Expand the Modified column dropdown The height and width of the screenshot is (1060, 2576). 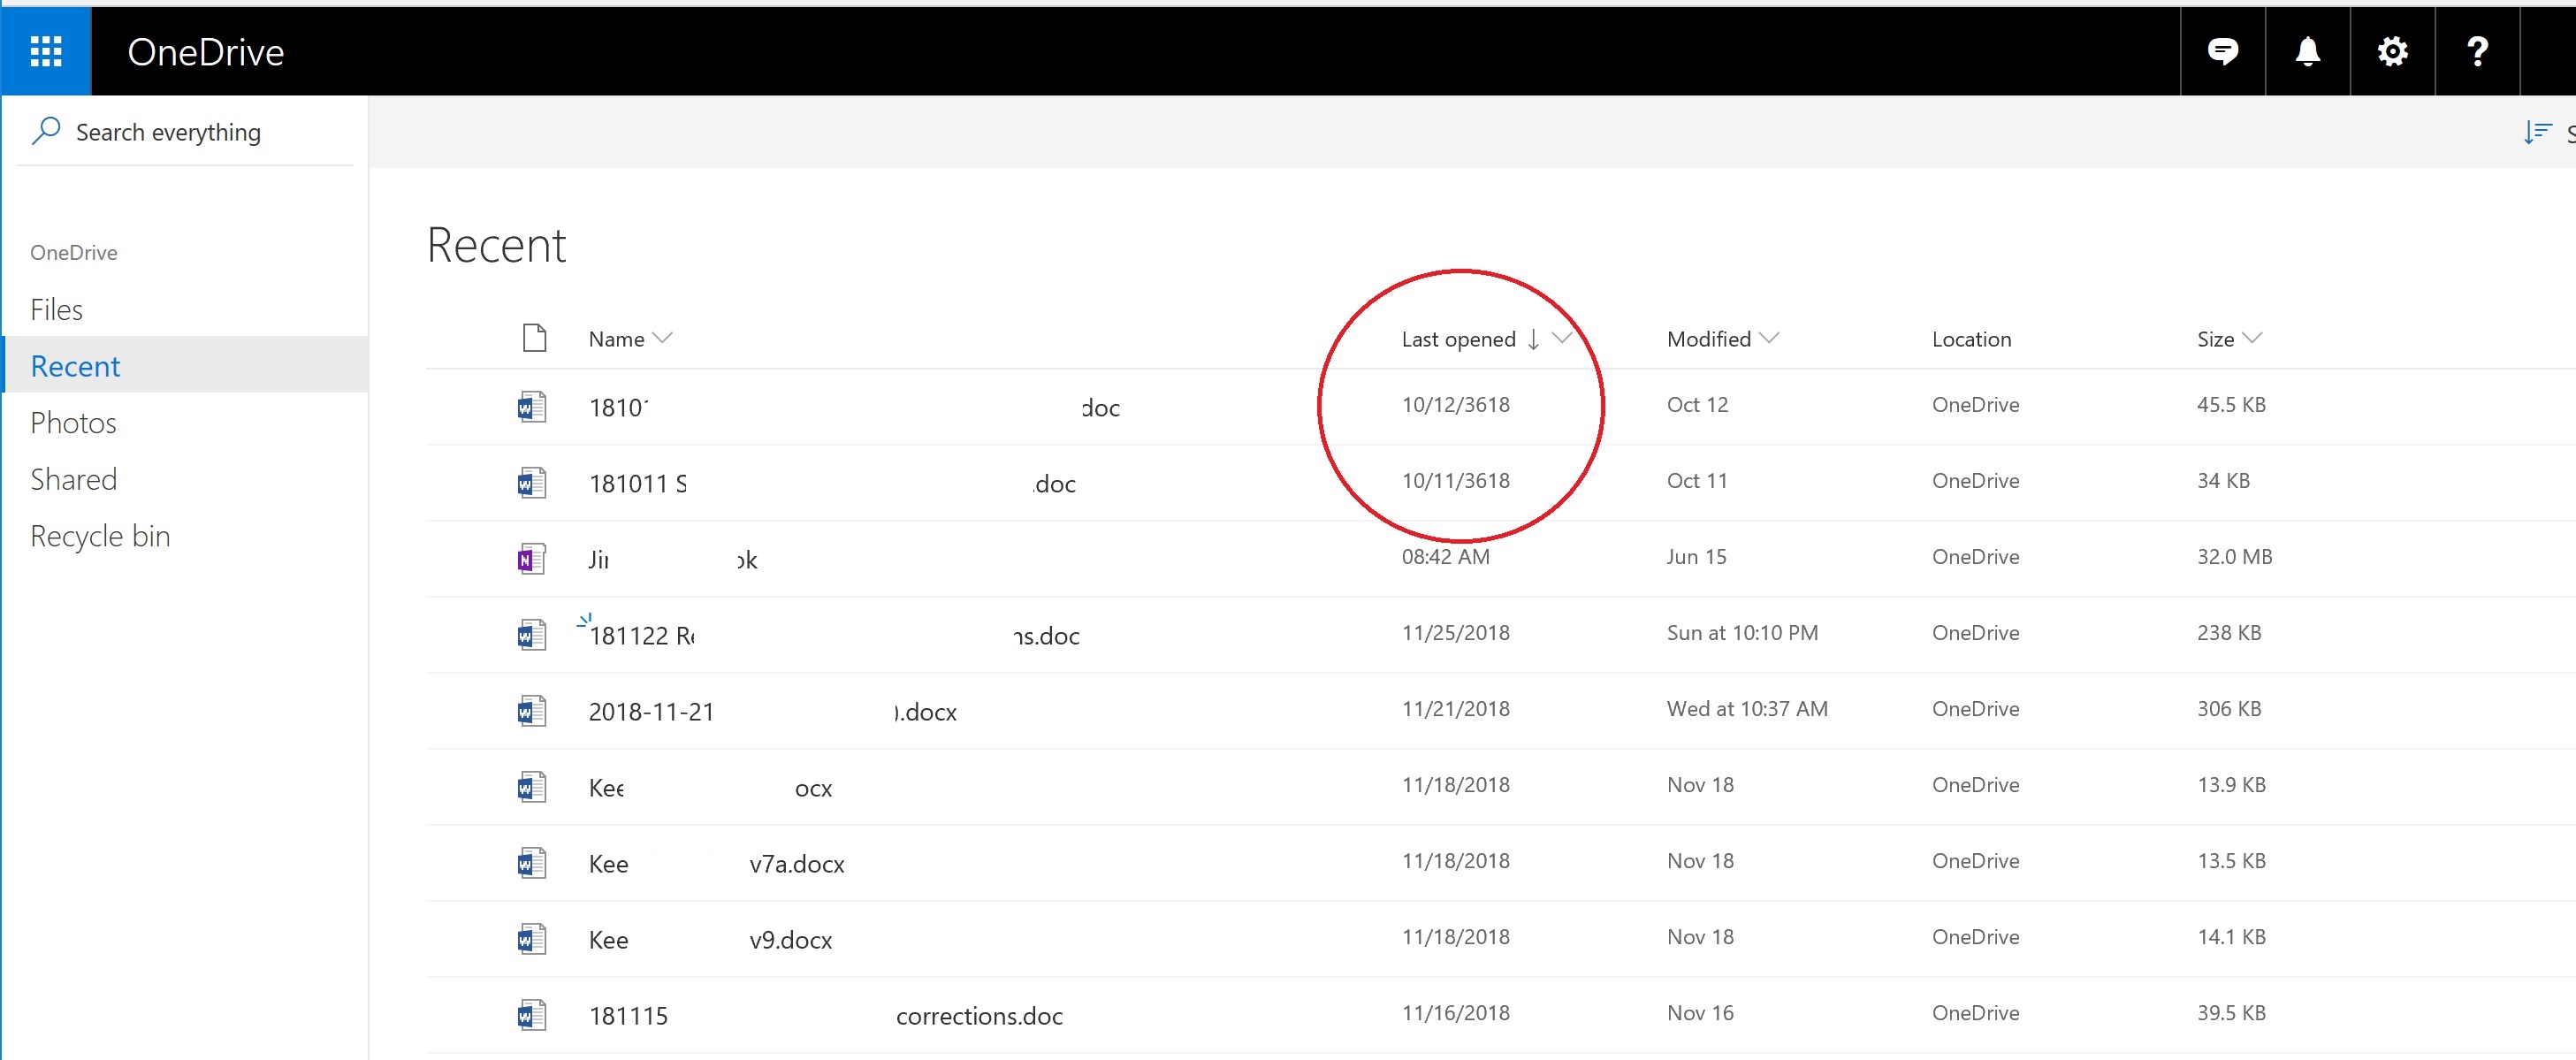tap(1768, 338)
